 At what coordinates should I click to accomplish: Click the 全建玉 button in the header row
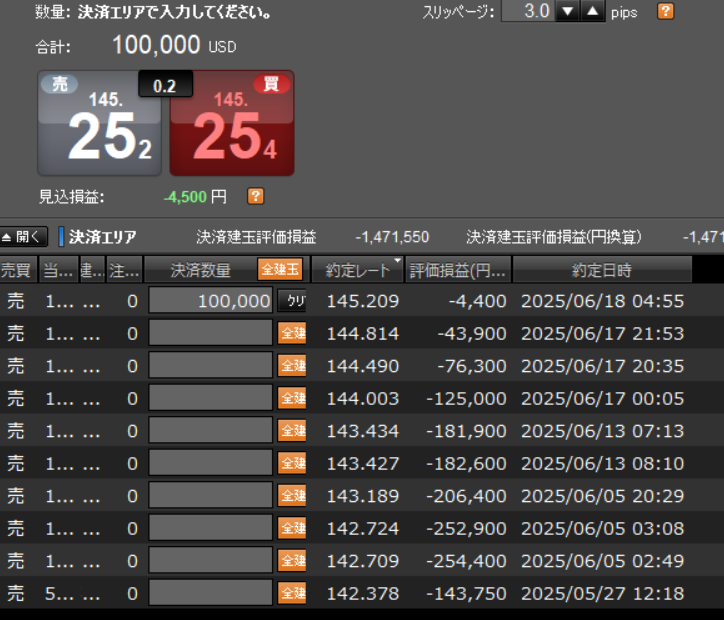tap(279, 270)
